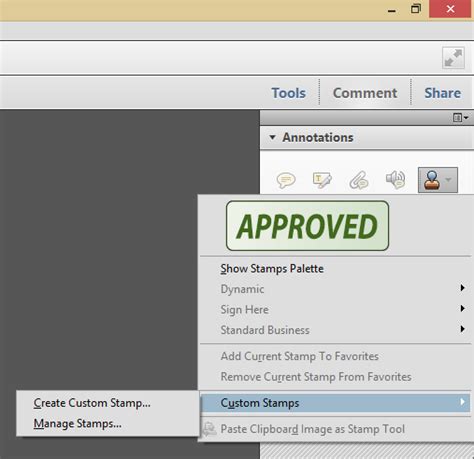
Task: Open the Comment pane
Action: click(365, 93)
